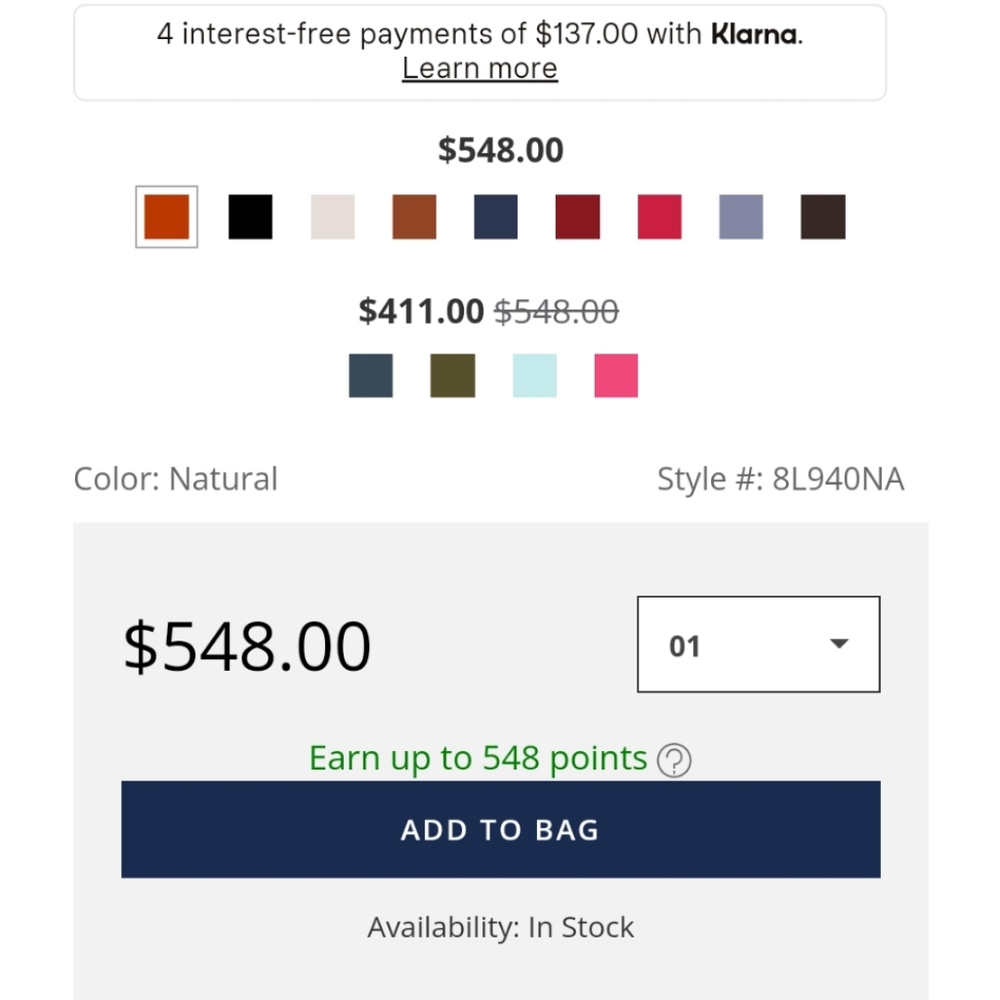Select the sale olive green swatch
The width and height of the screenshot is (1000, 1000).
(x=453, y=376)
